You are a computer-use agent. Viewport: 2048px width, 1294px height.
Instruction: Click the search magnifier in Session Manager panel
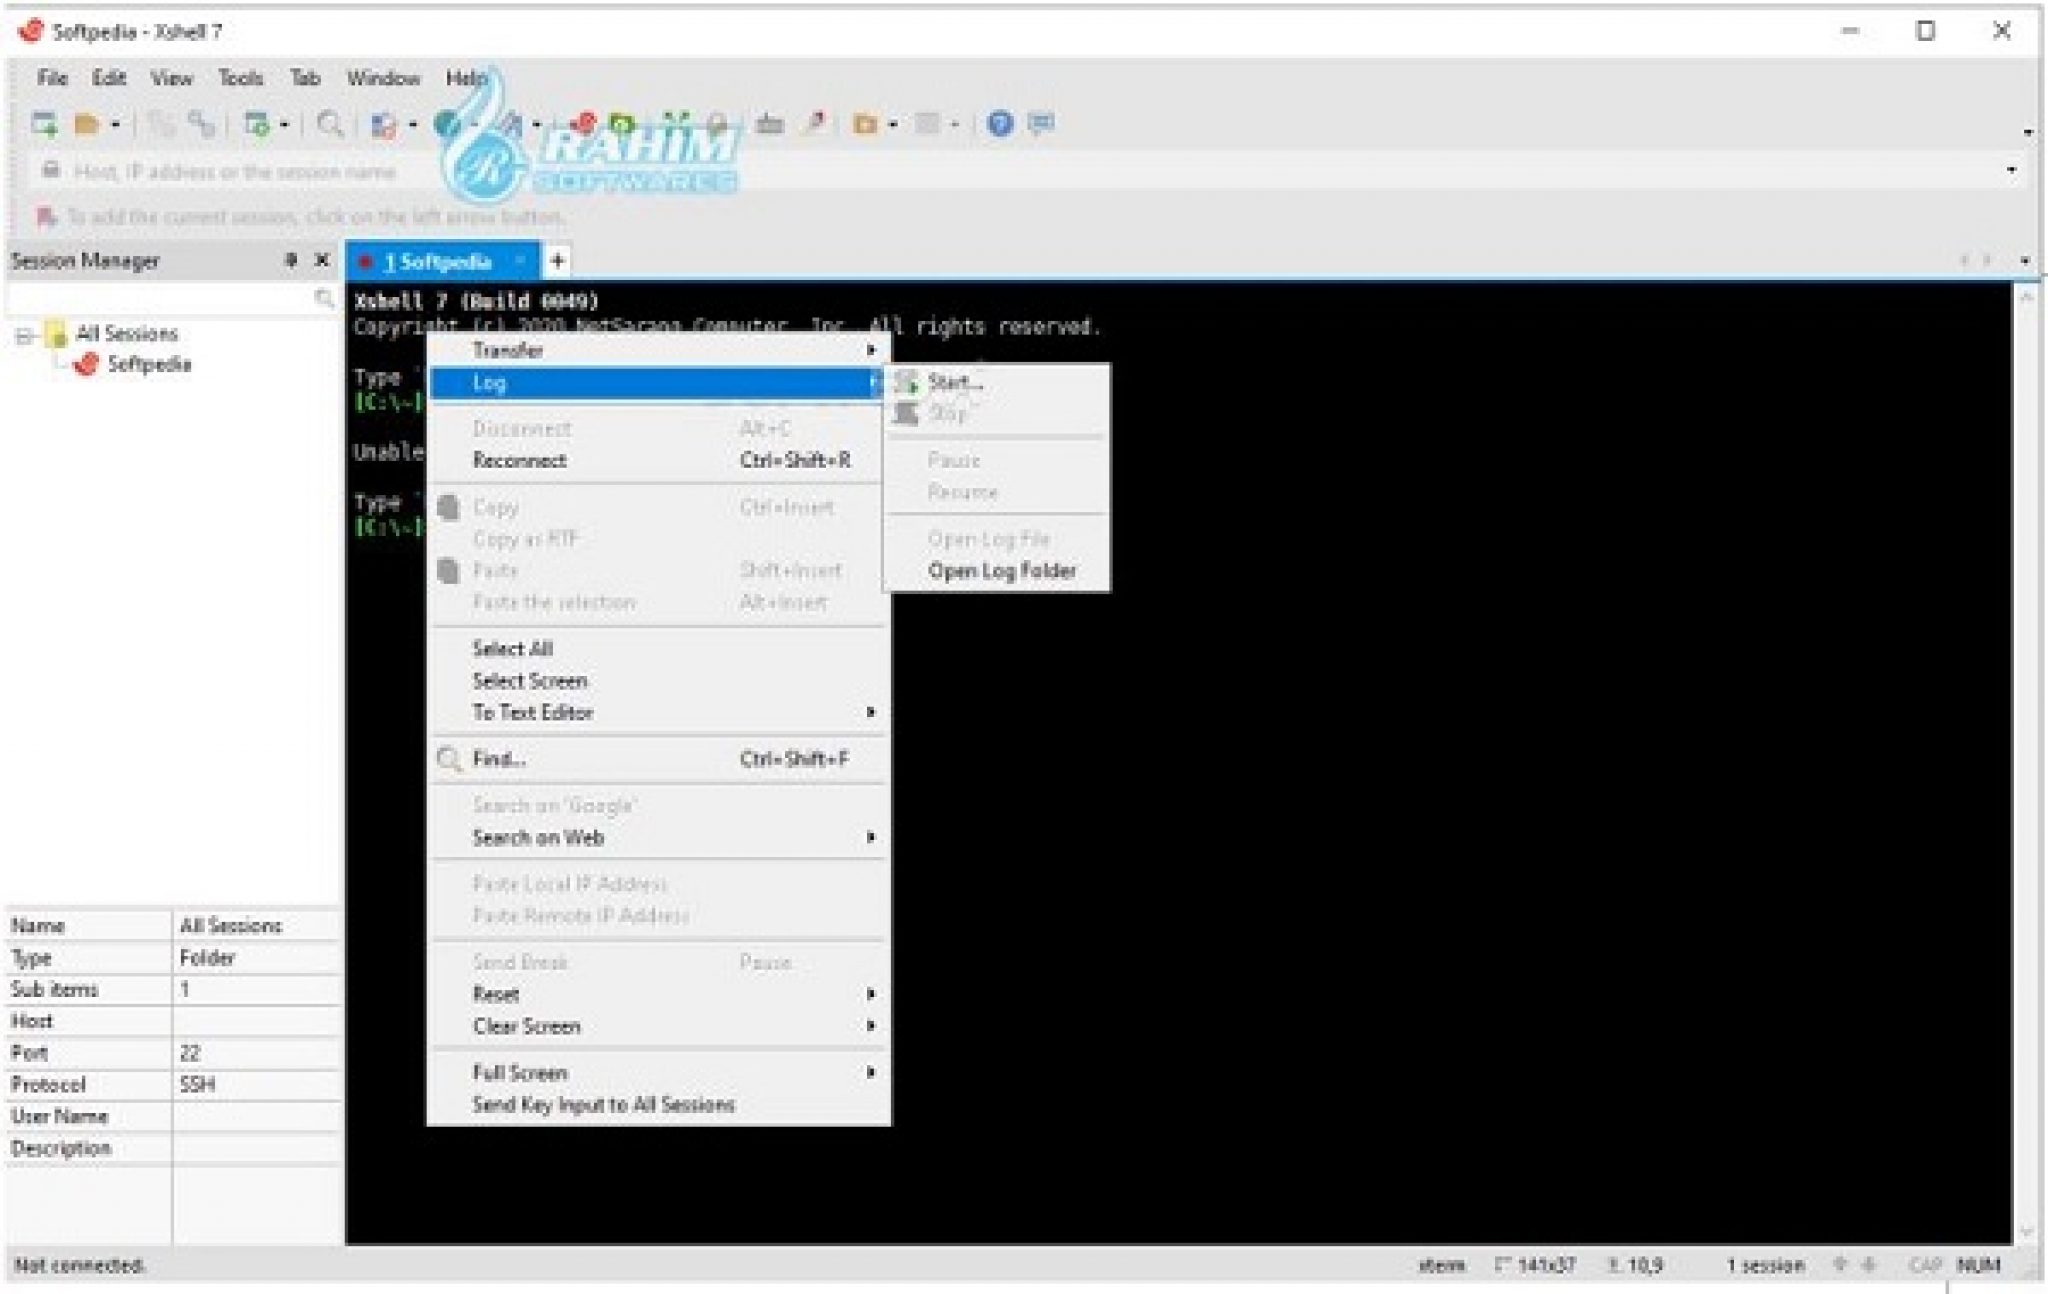323,297
